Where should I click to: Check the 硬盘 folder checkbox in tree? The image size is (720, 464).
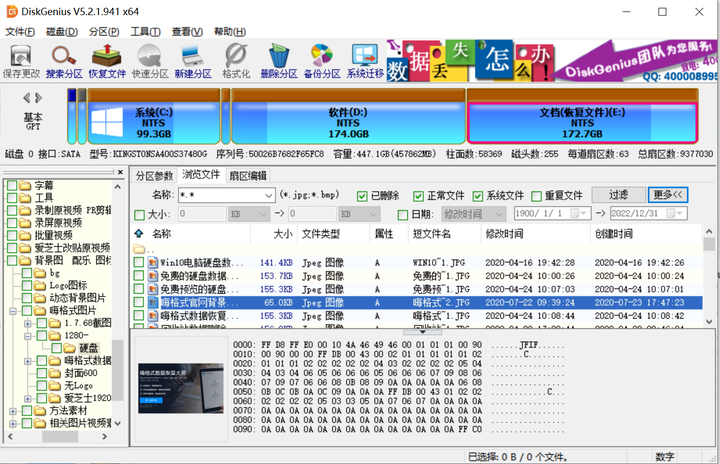tap(56, 348)
